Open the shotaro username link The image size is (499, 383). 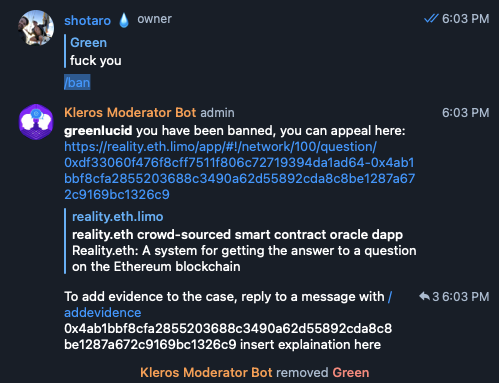click(x=87, y=21)
